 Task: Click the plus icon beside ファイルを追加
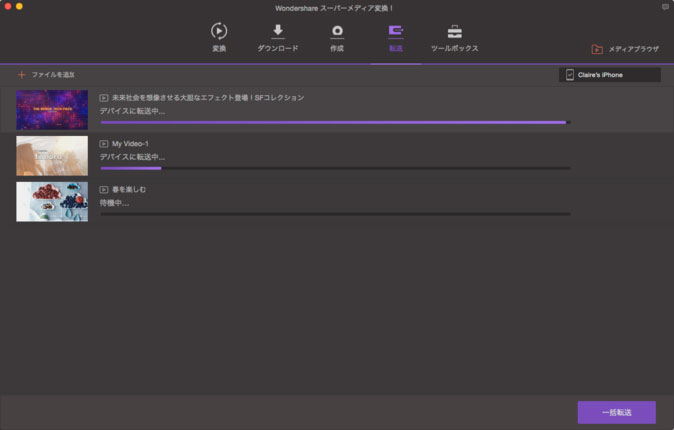click(21, 75)
